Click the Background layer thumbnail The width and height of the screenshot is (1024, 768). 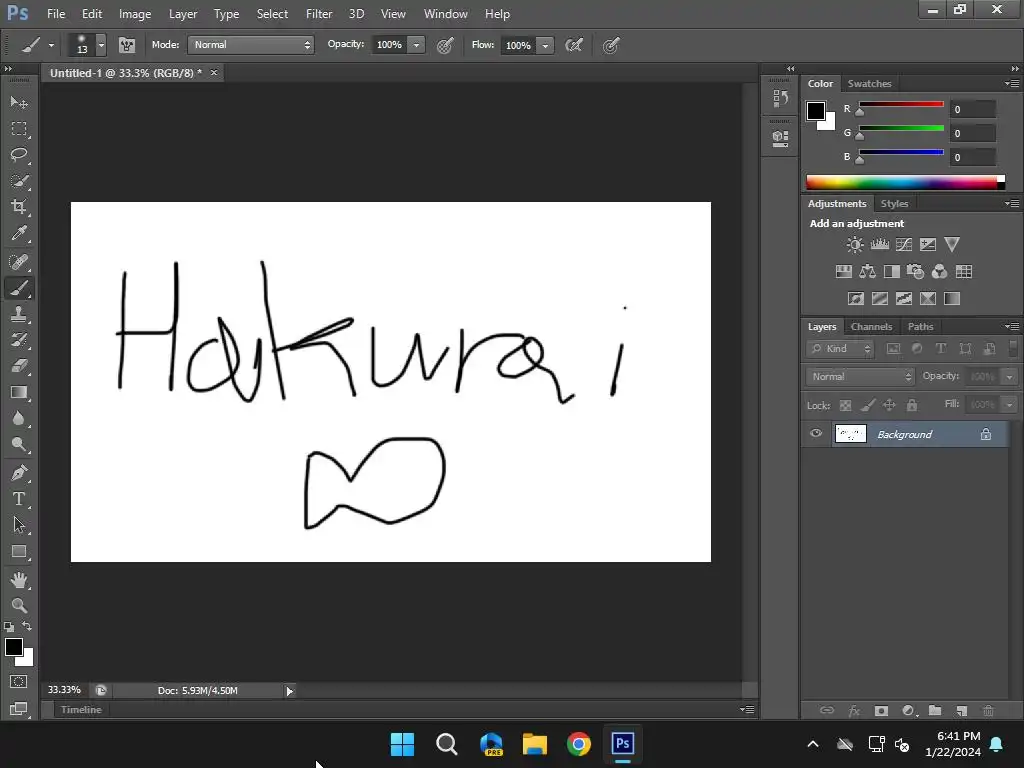(850, 434)
